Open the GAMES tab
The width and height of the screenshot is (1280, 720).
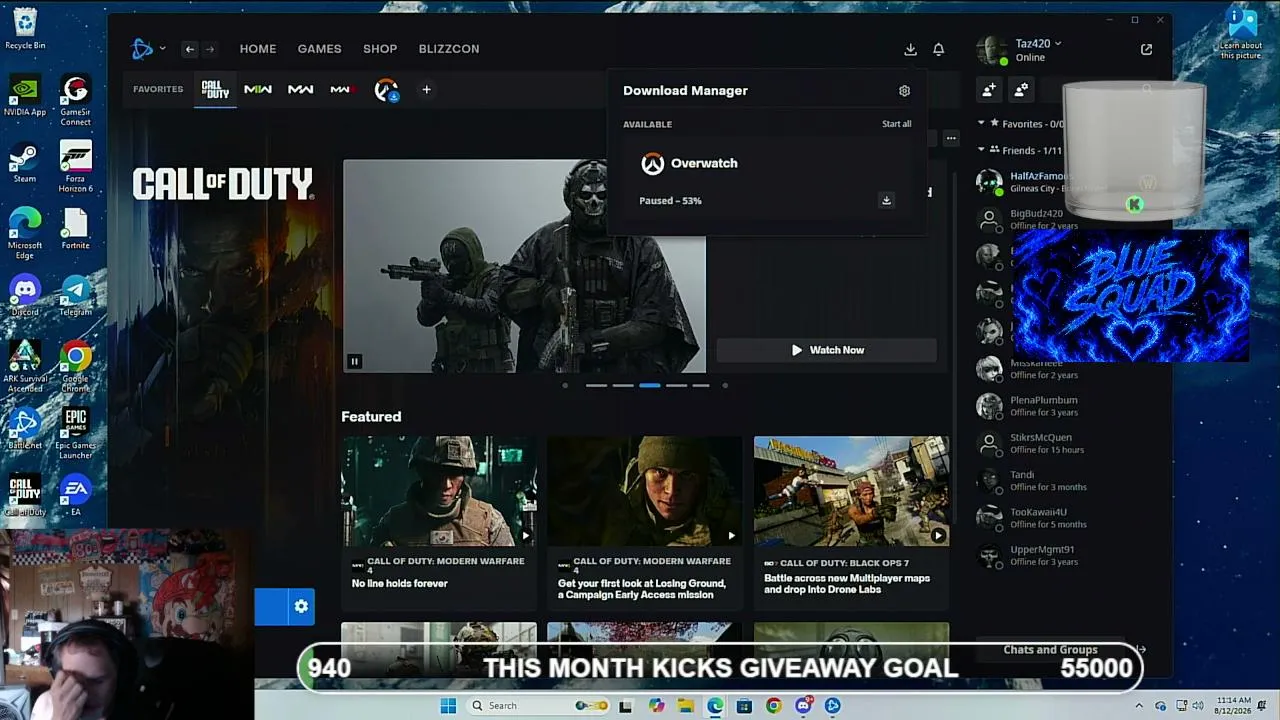click(x=319, y=49)
